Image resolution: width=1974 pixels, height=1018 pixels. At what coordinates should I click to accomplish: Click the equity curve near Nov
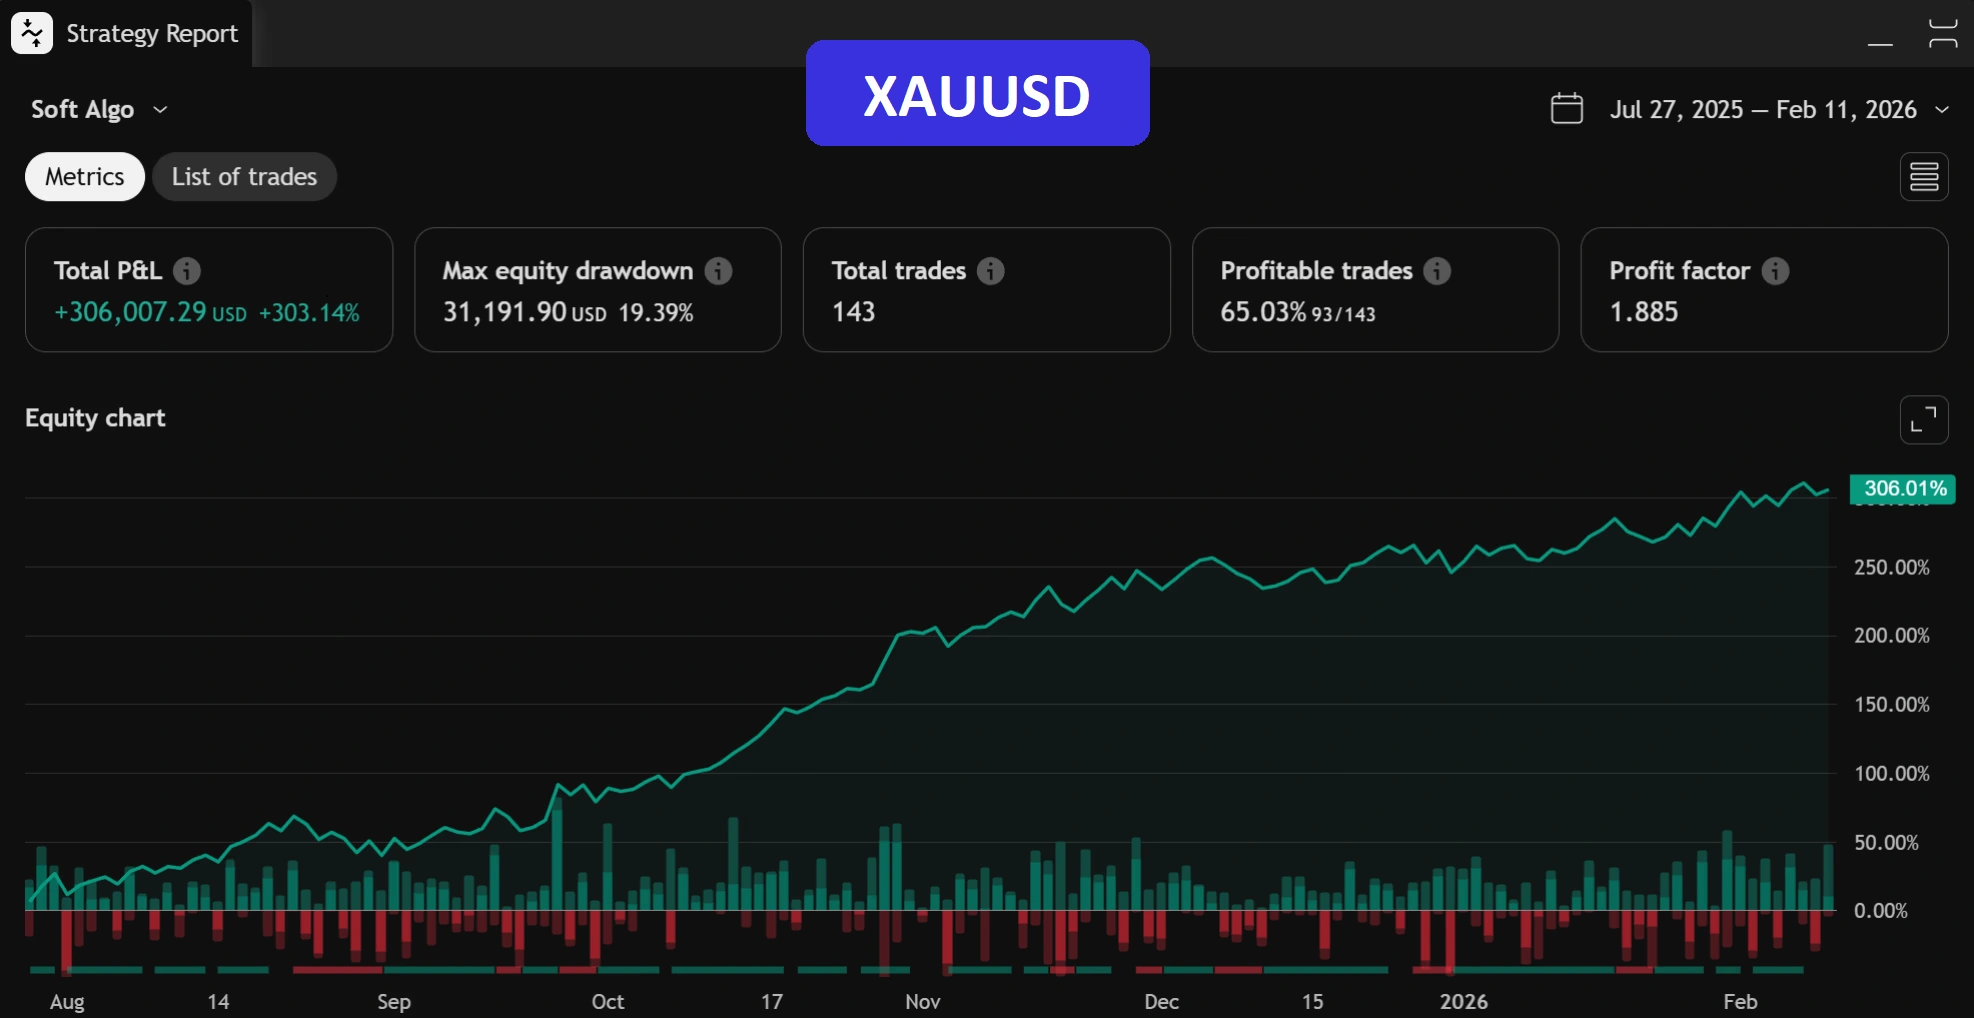point(922,631)
